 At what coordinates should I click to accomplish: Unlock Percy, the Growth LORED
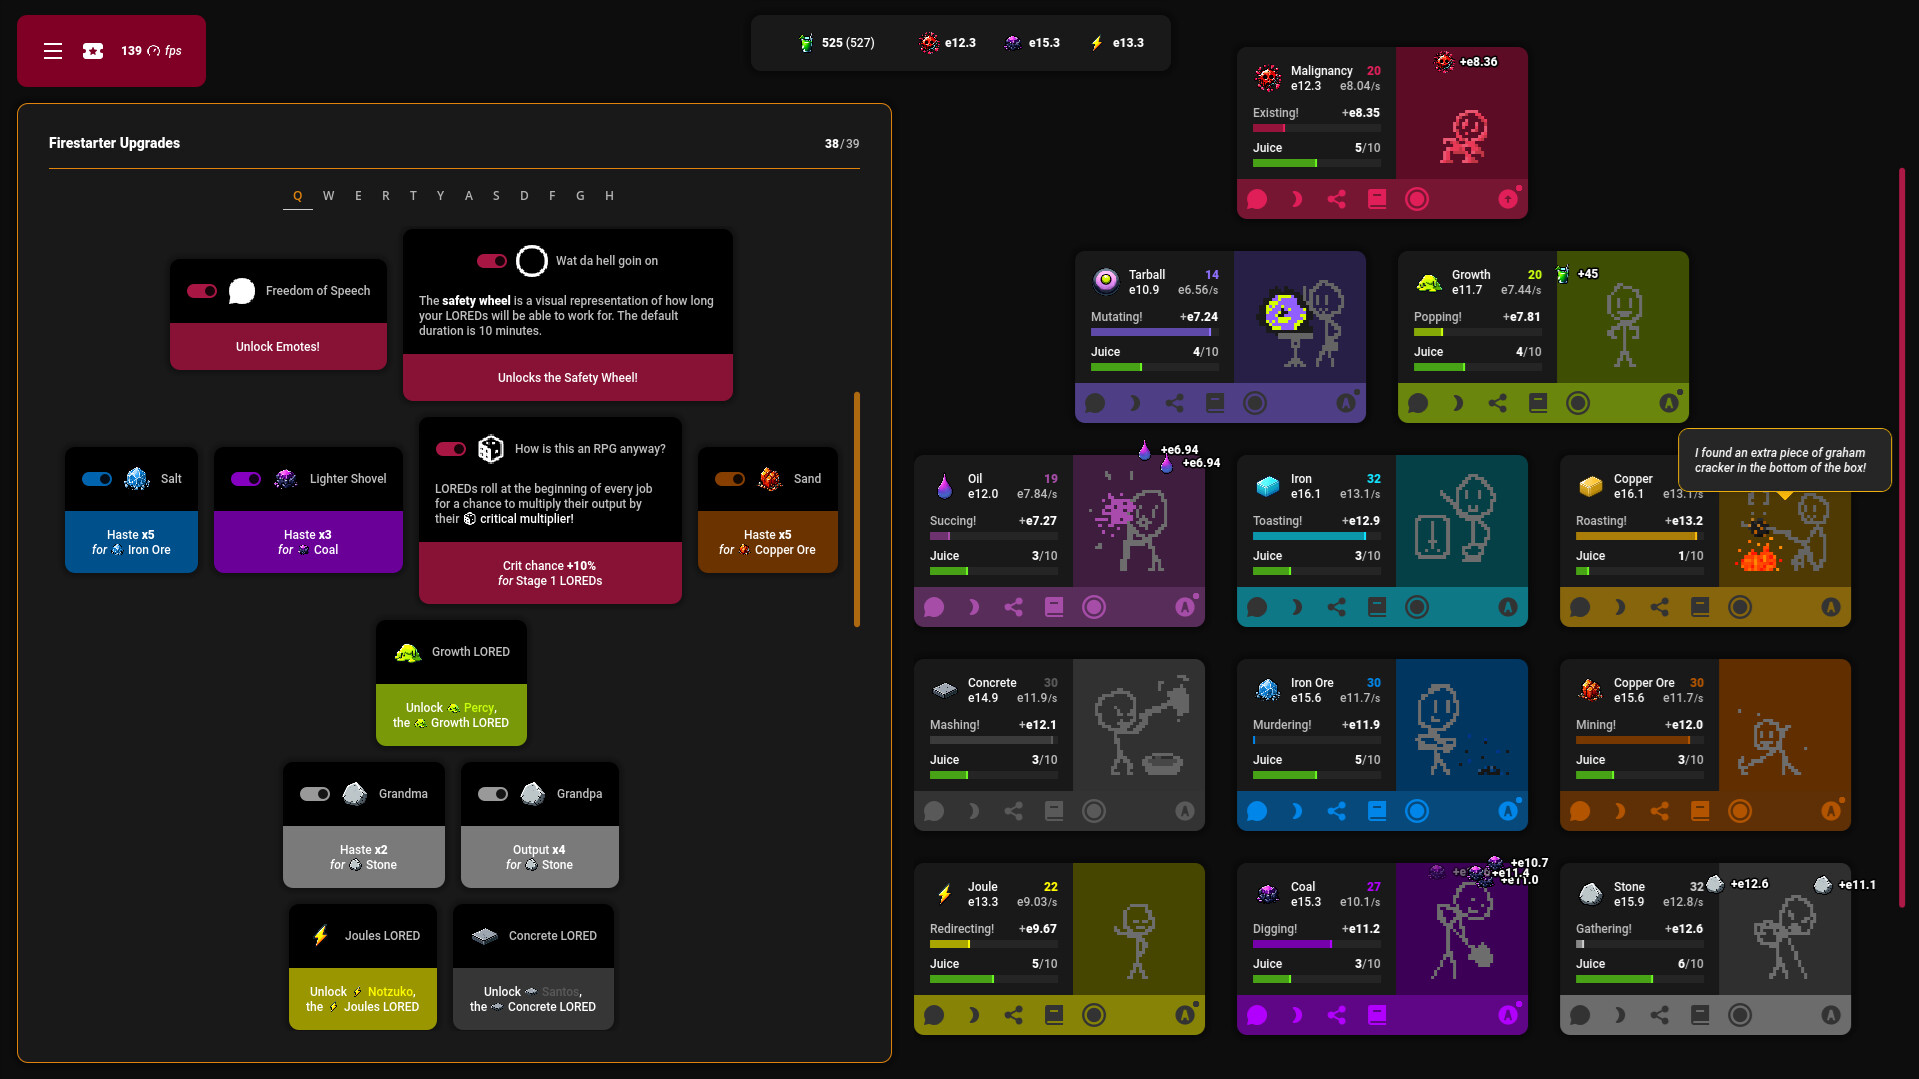point(451,714)
